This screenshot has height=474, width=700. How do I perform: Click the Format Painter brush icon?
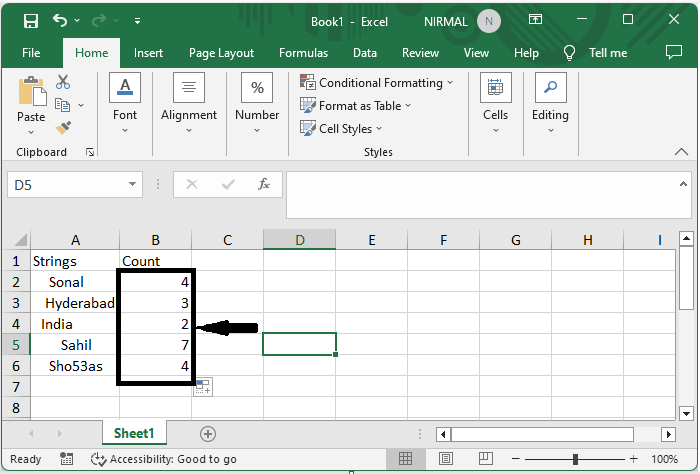pos(63,127)
